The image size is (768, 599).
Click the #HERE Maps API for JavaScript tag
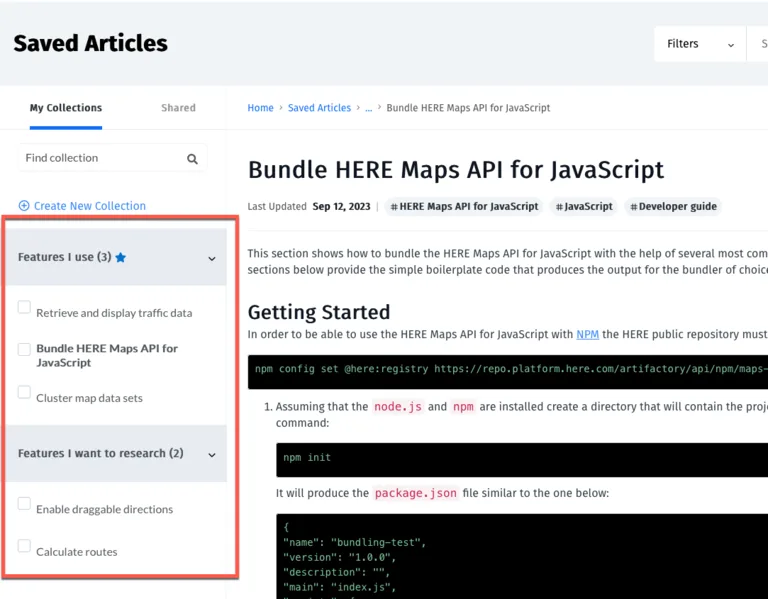coord(464,206)
